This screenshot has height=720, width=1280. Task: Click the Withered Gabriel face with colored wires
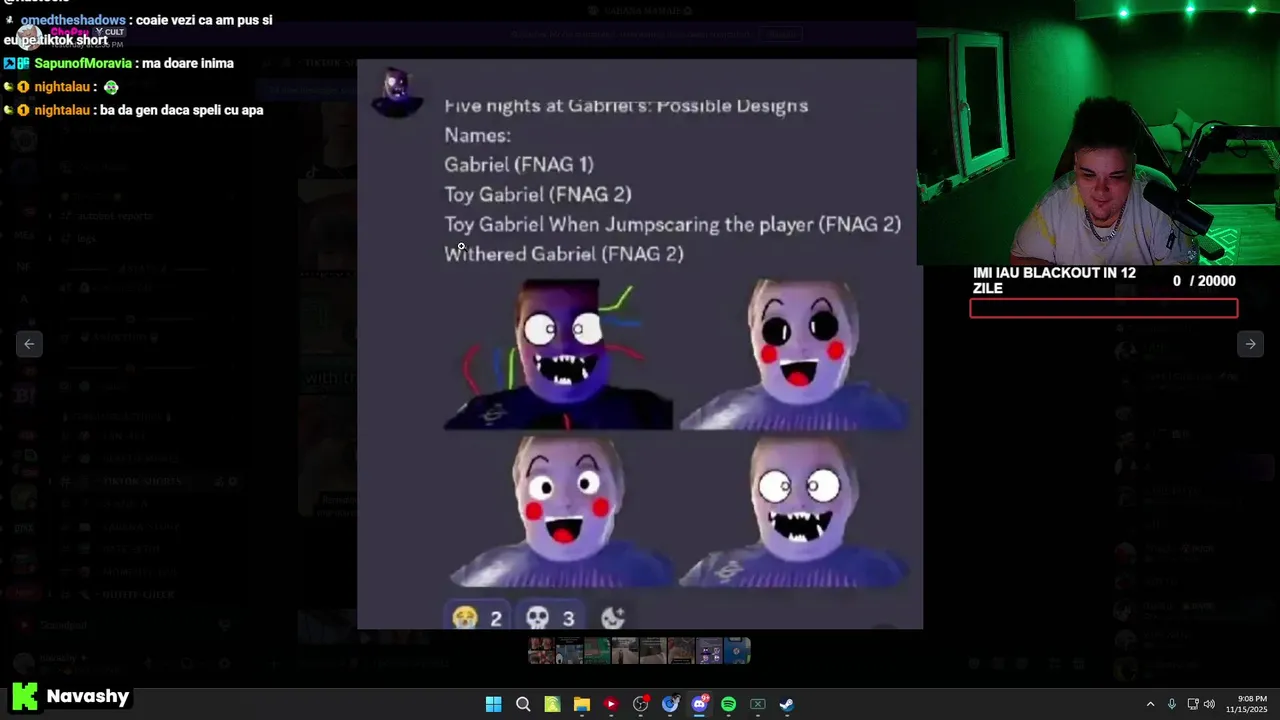(x=558, y=355)
